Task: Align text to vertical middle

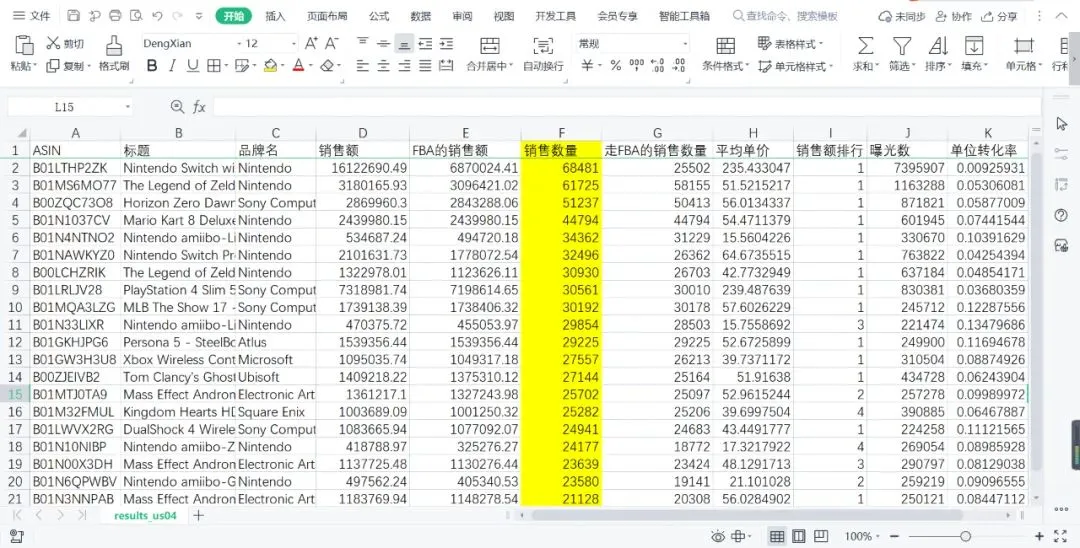Action: pyautogui.click(x=384, y=43)
